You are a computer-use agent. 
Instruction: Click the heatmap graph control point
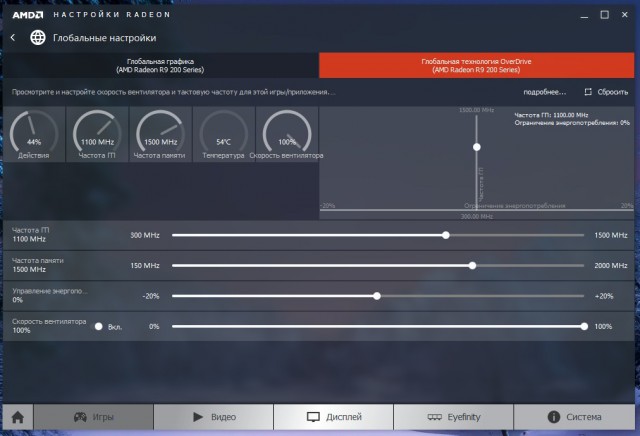click(x=476, y=147)
